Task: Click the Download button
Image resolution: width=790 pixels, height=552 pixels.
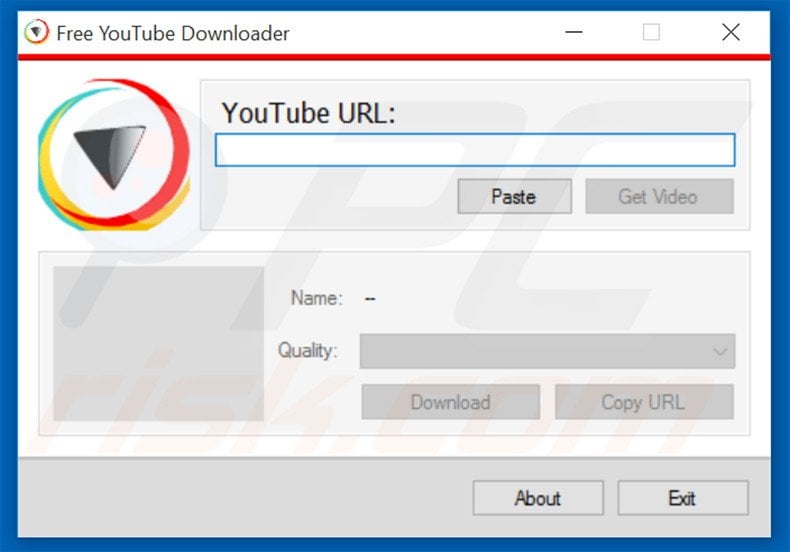Action: coord(450,402)
